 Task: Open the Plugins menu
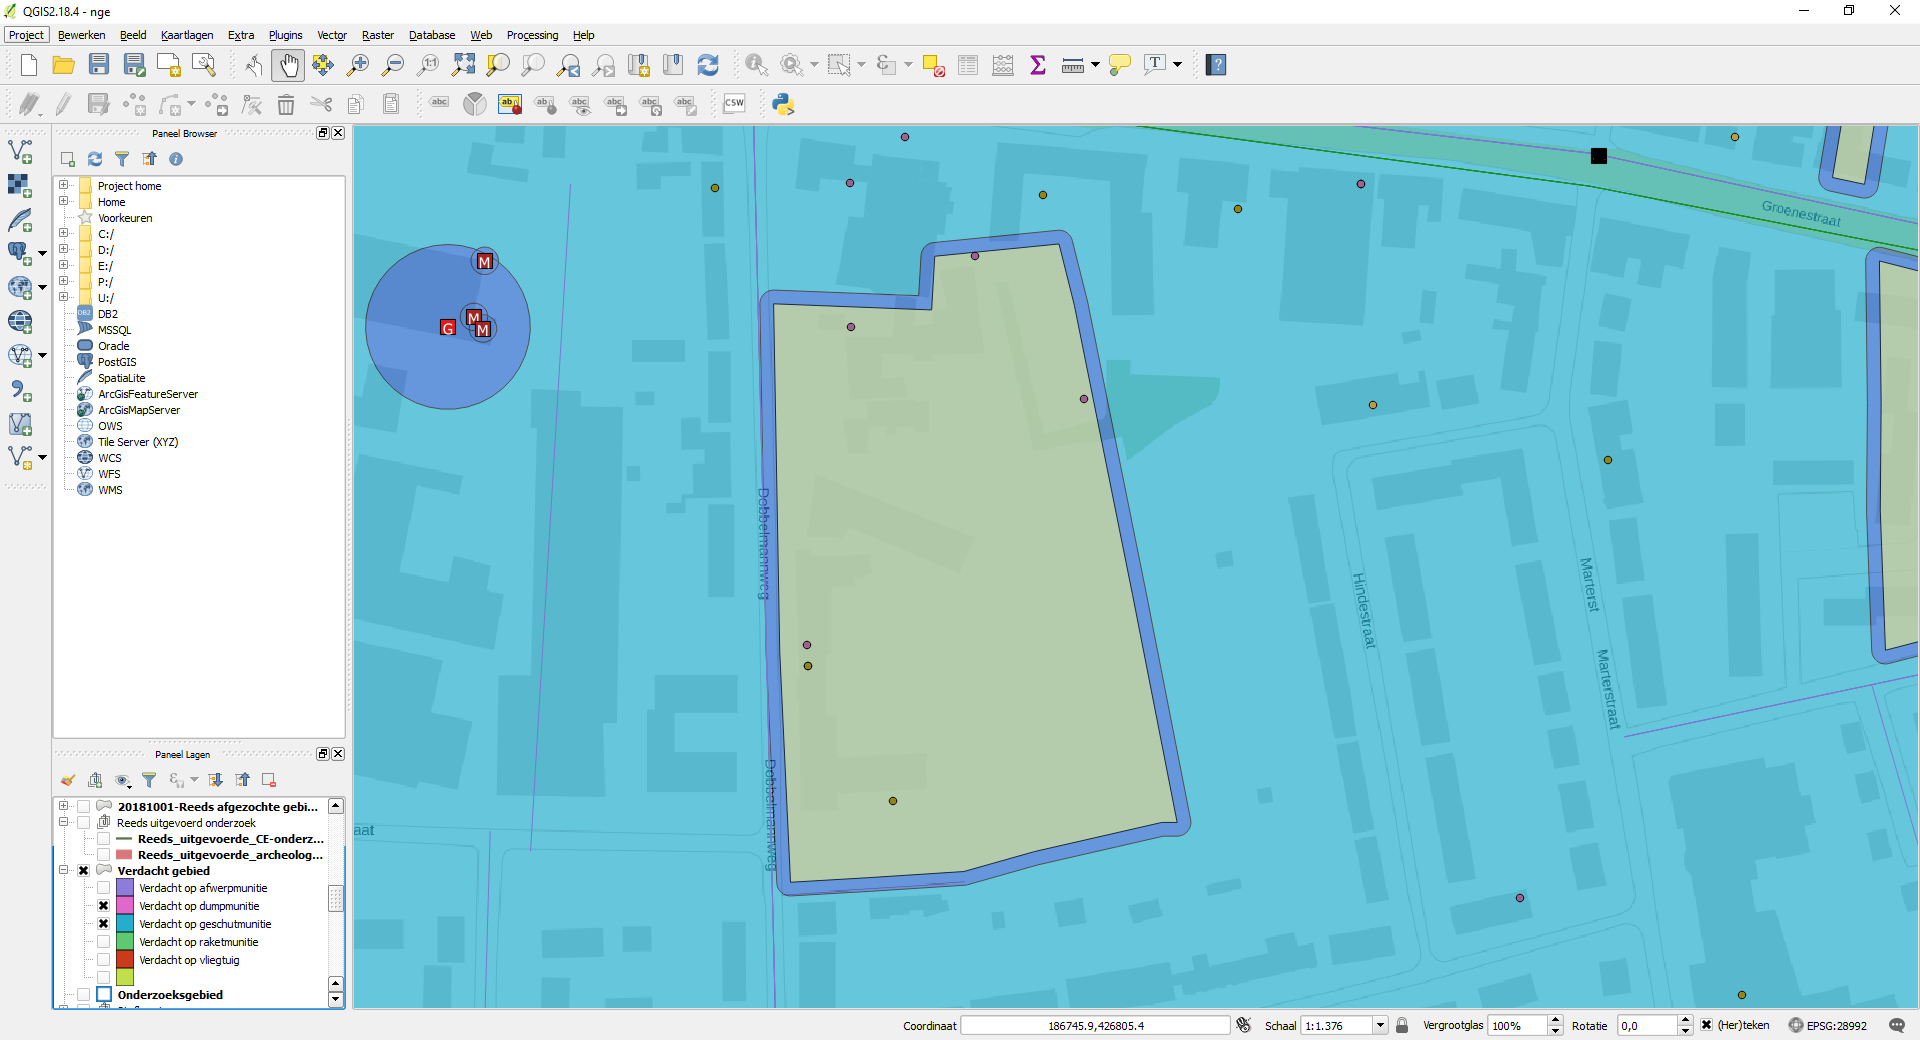point(286,35)
